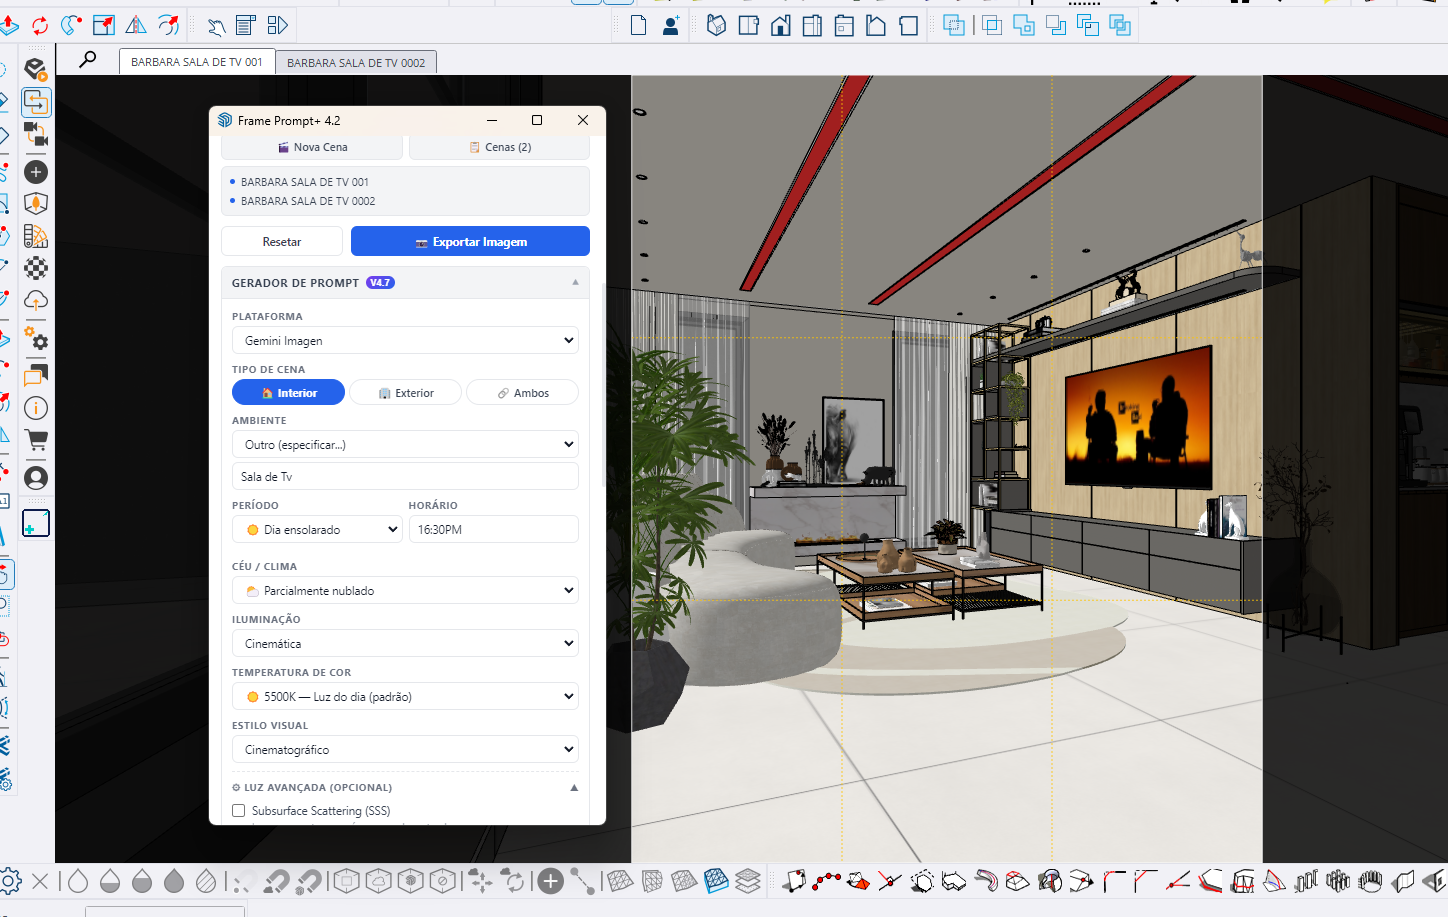
Task: Switch to BARBARA SALA DE TV 0002 scene tab
Action: 356,62
